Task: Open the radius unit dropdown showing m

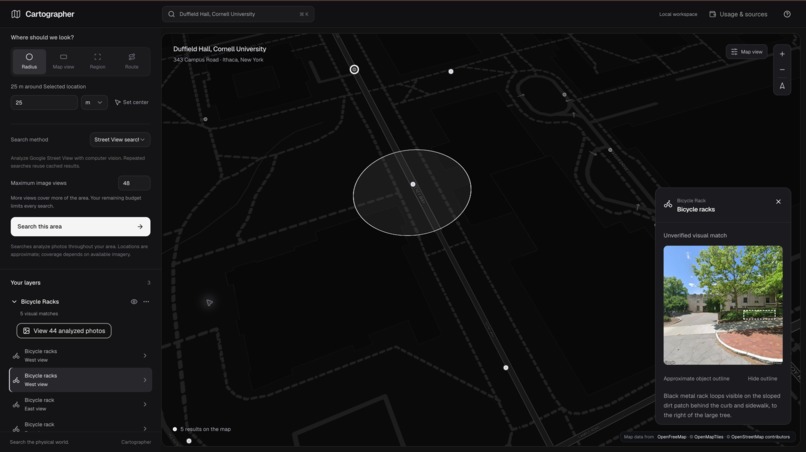Action: (94, 102)
